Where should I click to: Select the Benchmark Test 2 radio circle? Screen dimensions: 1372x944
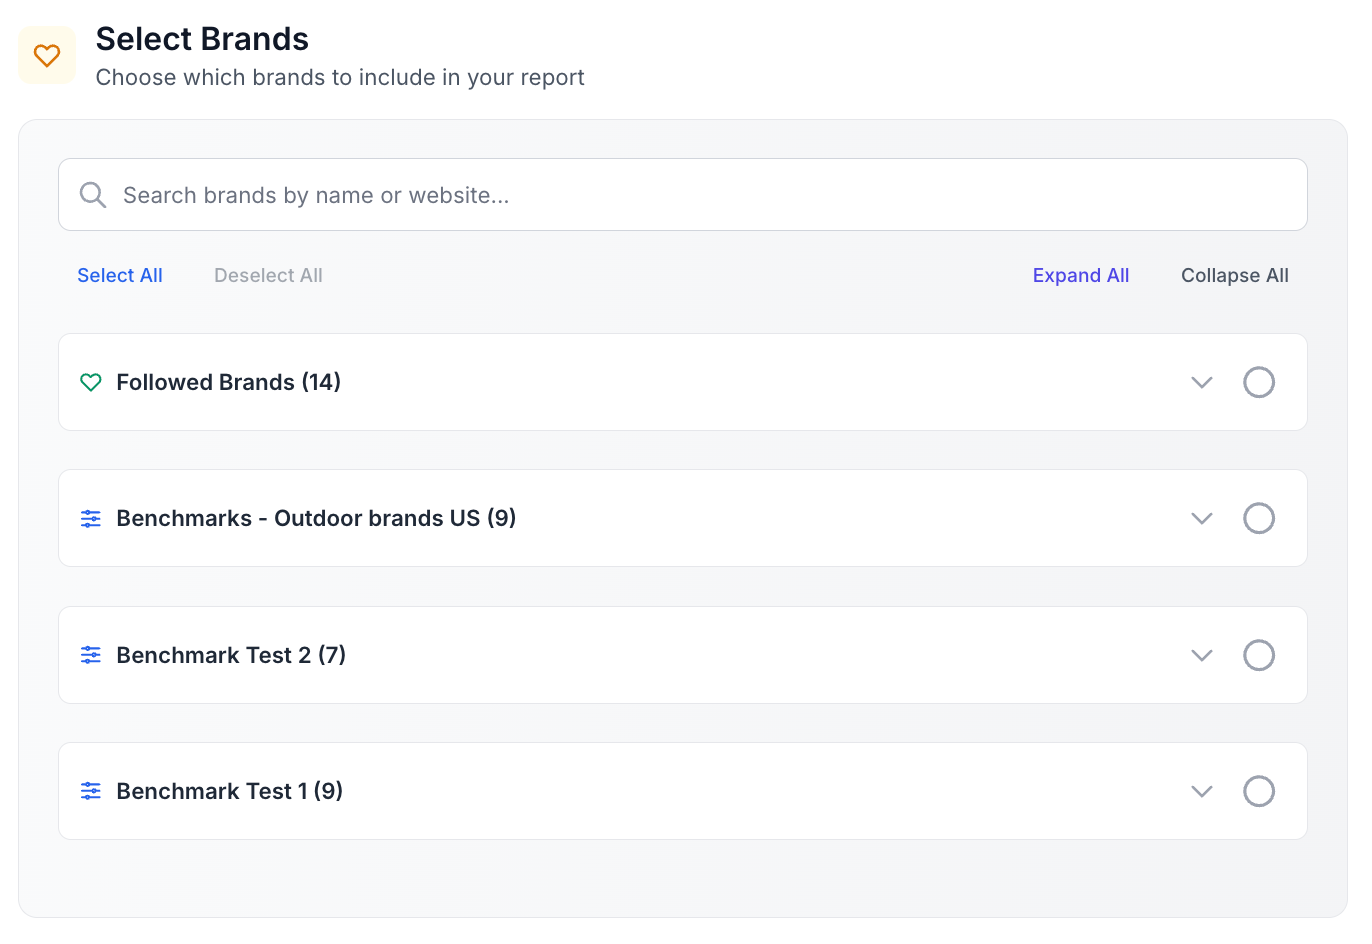1259,655
